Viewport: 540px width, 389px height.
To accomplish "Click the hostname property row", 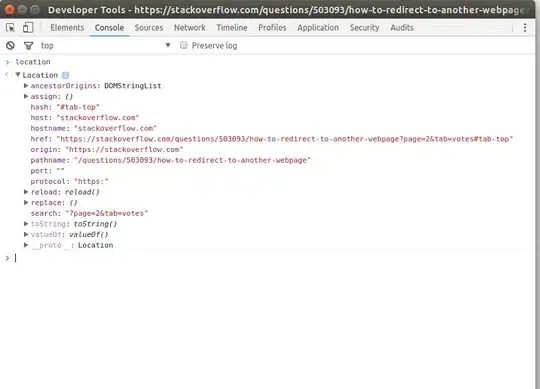I will click(94, 128).
